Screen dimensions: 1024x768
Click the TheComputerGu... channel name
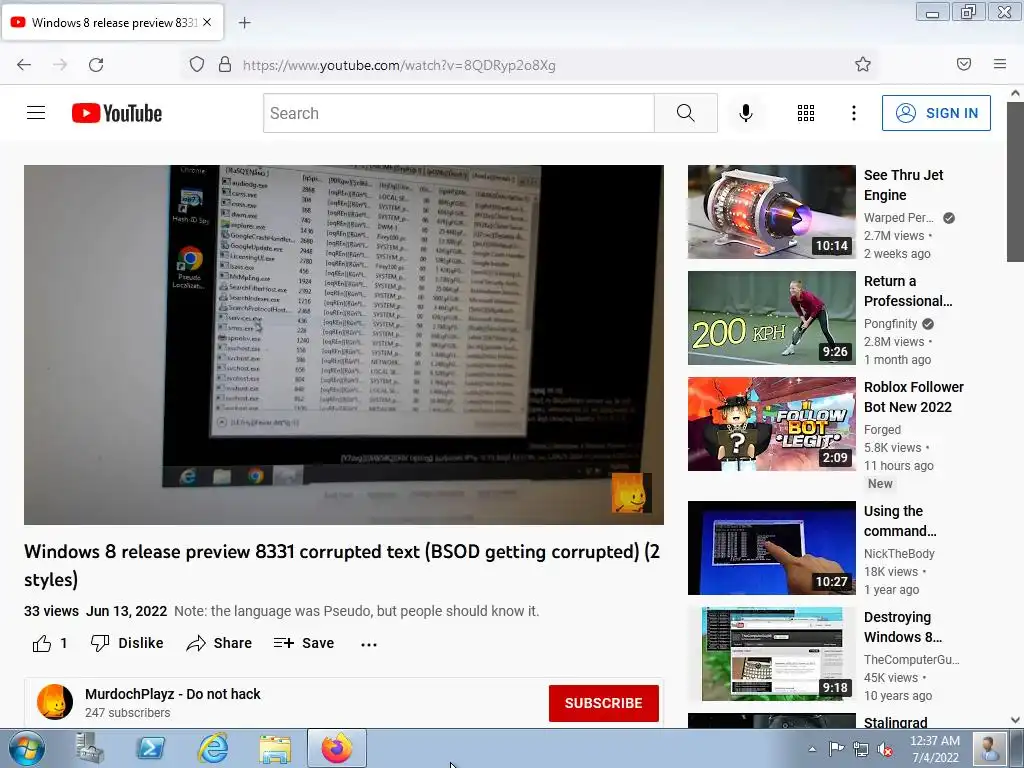912,659
